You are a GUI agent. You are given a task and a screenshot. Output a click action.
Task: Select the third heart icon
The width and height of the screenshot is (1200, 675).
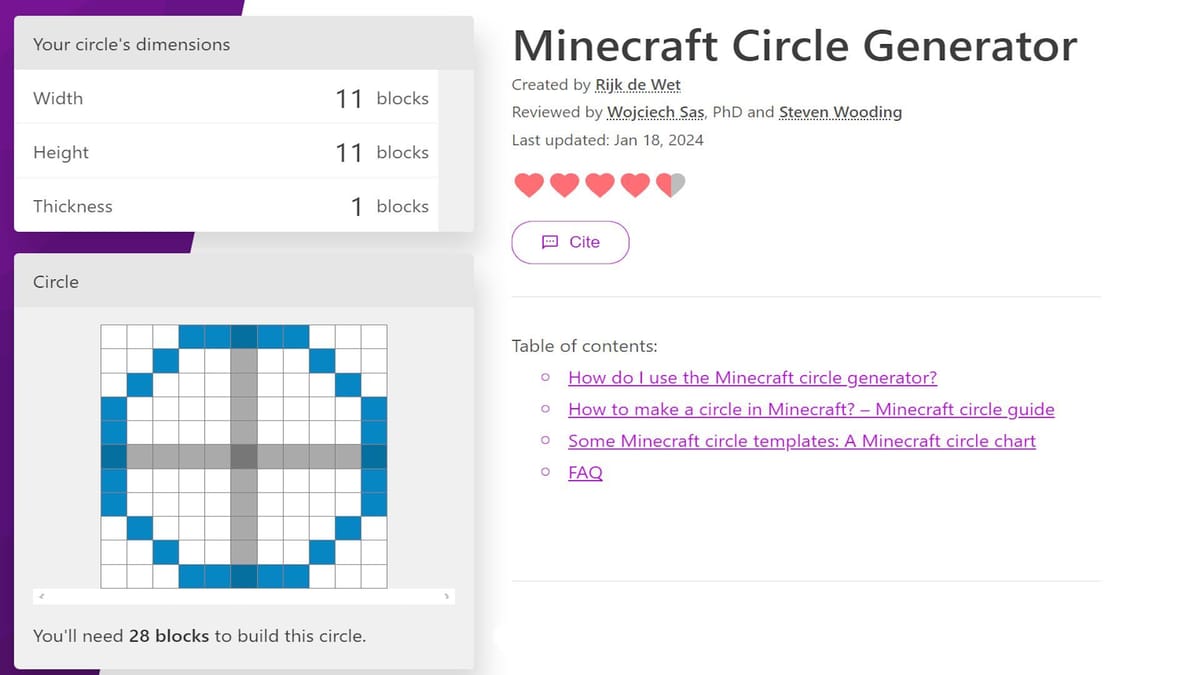click(600, 185)
